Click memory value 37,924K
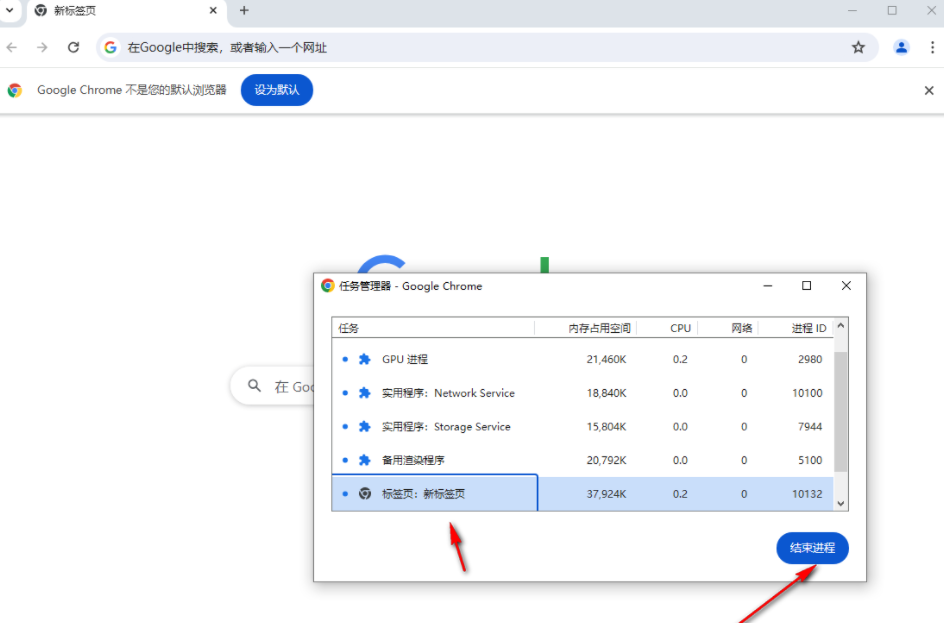 [606, 494]
